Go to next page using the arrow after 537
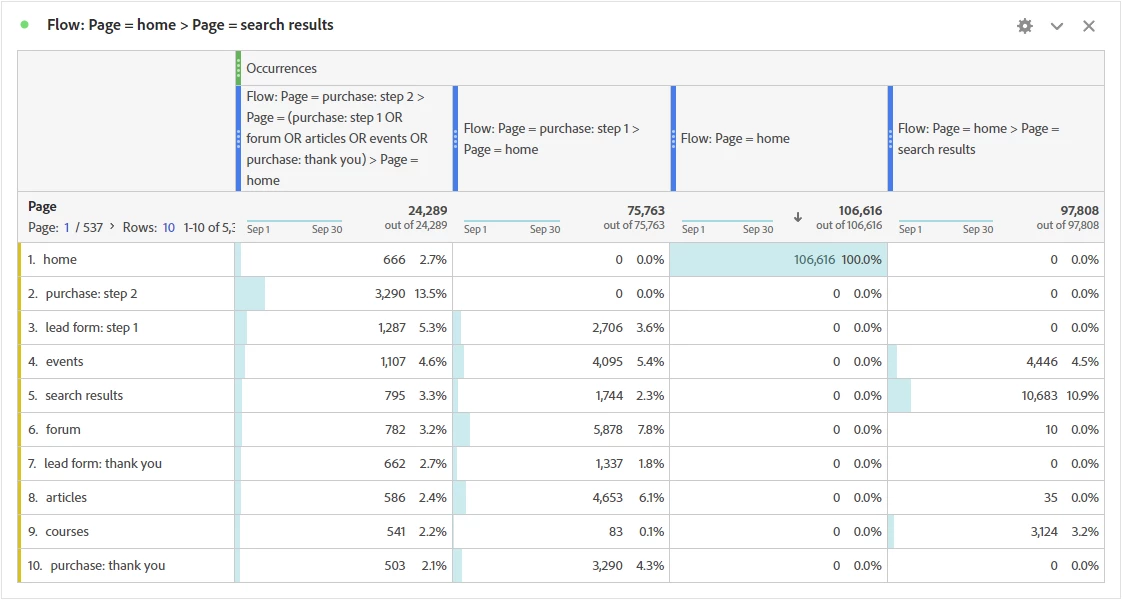 [112, 227]
